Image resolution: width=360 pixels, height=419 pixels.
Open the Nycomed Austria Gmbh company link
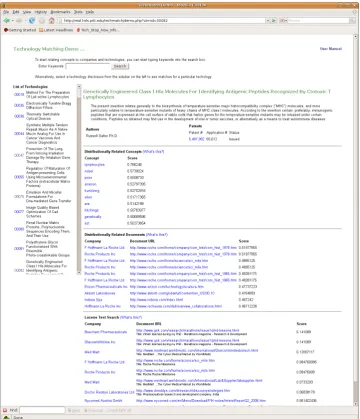103,401
